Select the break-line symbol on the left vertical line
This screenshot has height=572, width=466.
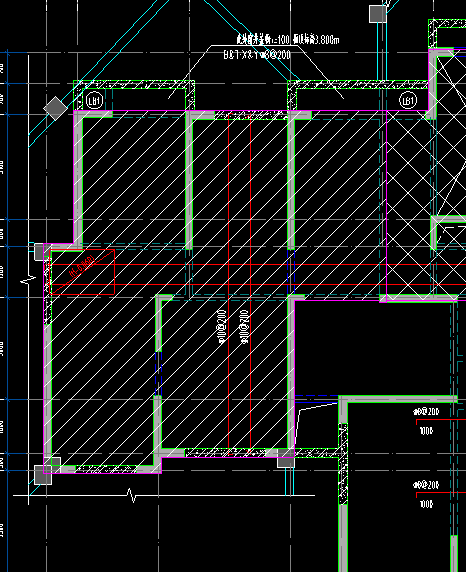point(28,281)
